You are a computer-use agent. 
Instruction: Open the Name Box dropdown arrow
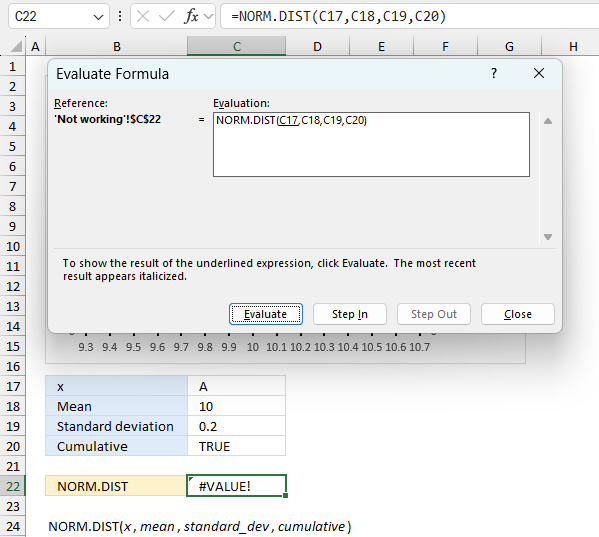click(x=98, y=17)
